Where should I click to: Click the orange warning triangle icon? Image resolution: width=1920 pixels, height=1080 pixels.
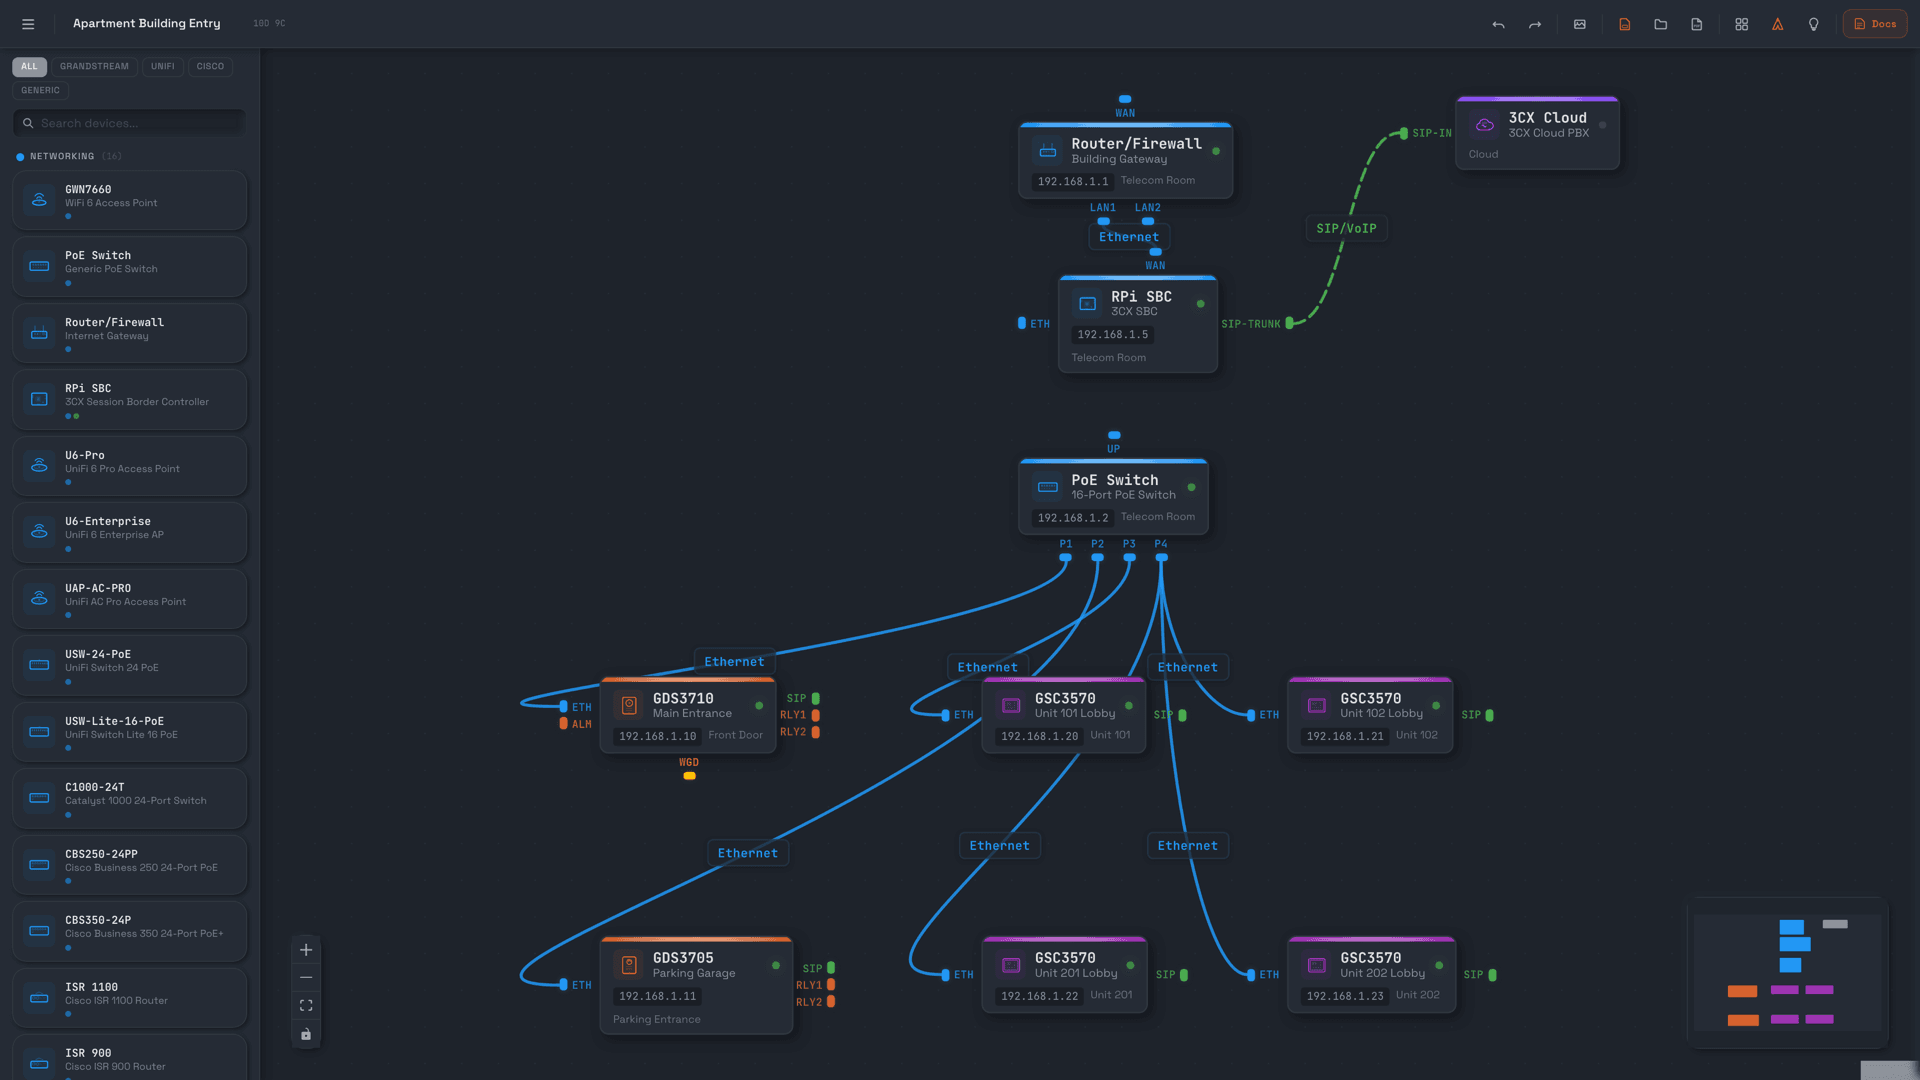tap(1777, 24)
